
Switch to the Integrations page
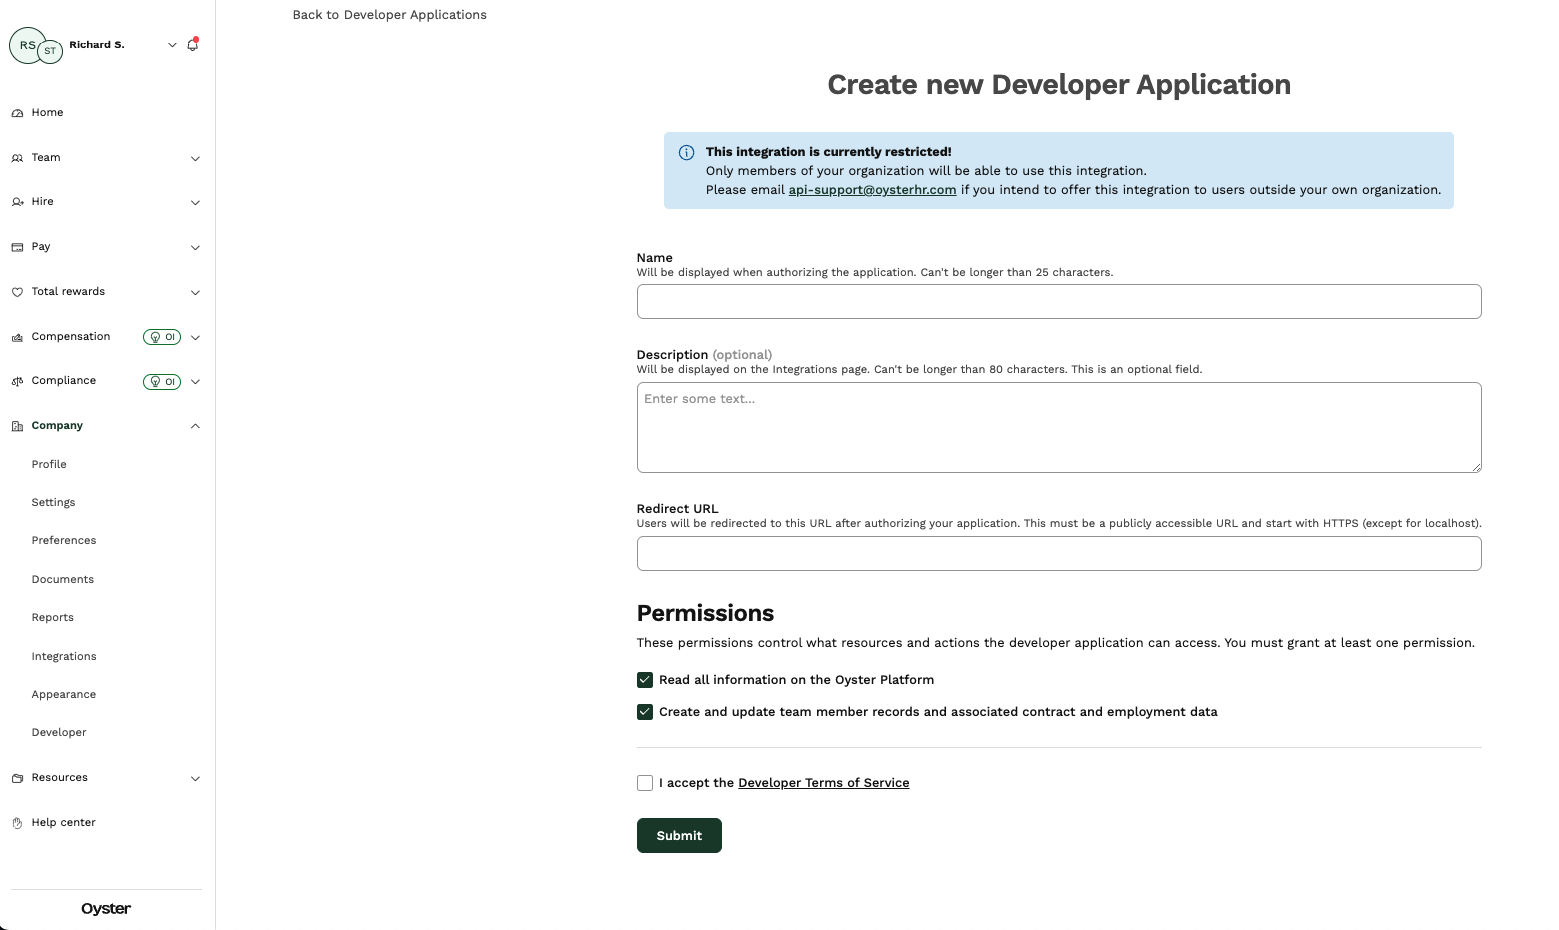coord(63,656)
